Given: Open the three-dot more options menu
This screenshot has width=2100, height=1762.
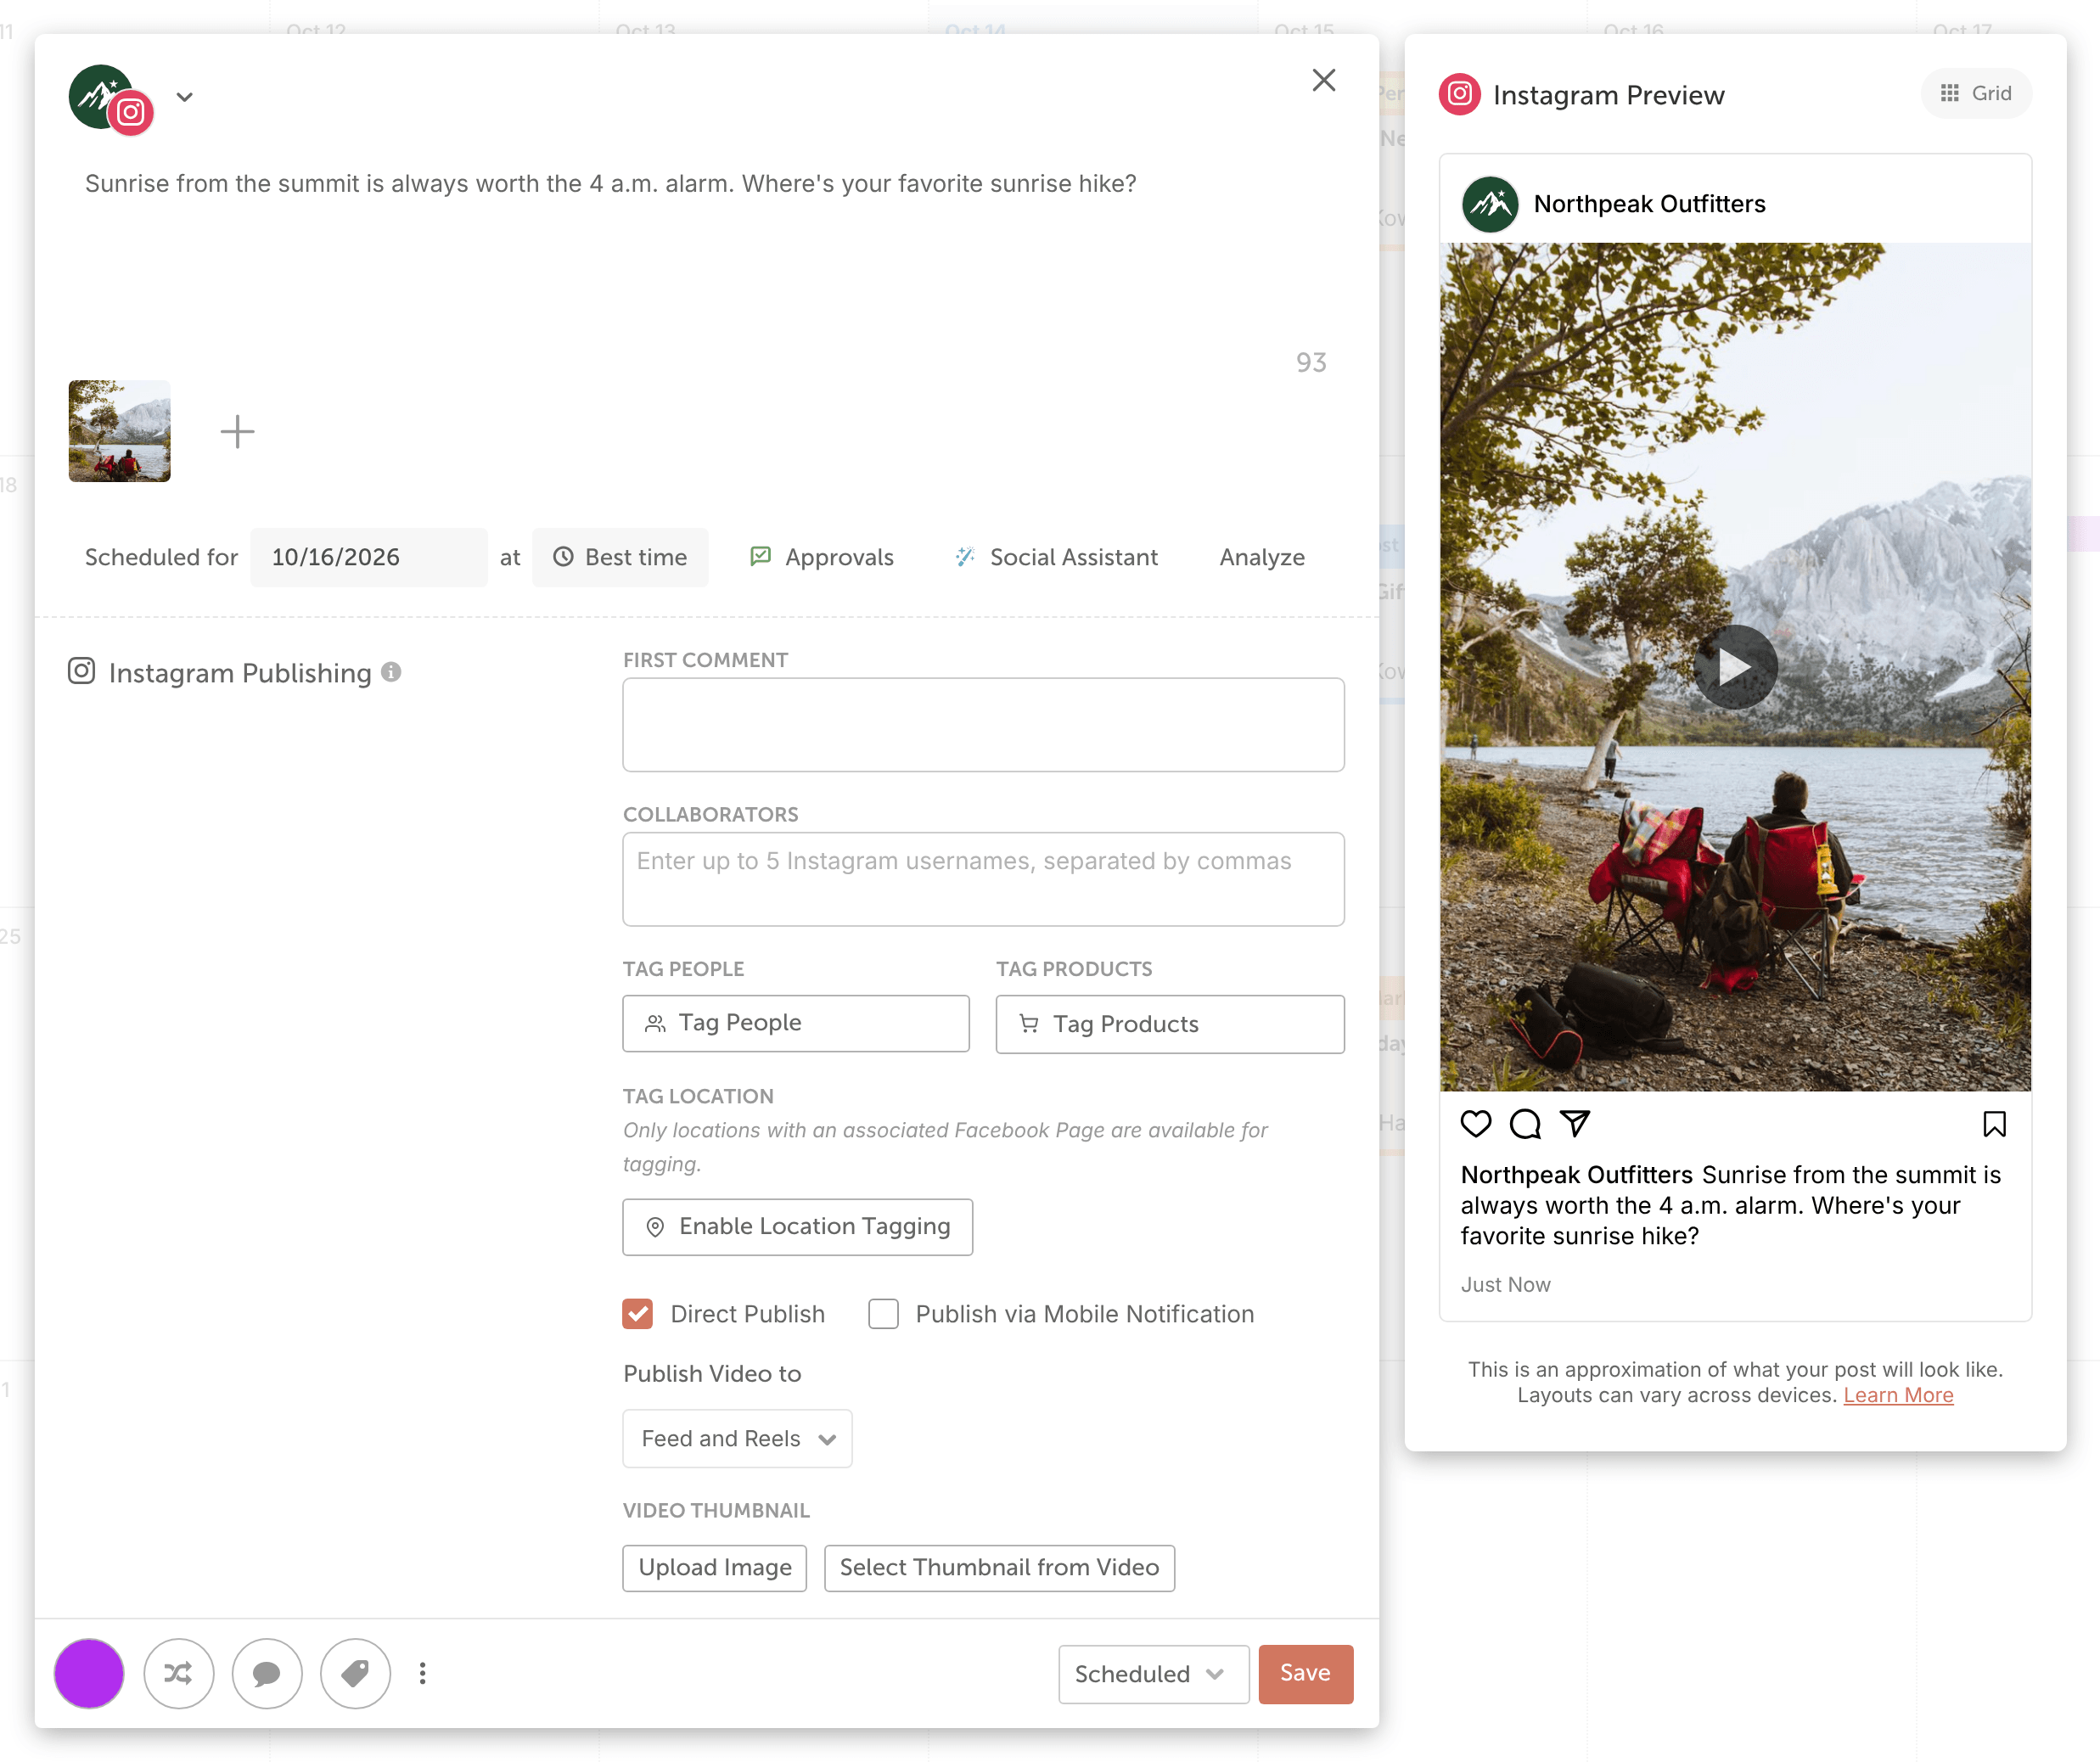Looking at the screenshot, I should [x=423, y=1673].
